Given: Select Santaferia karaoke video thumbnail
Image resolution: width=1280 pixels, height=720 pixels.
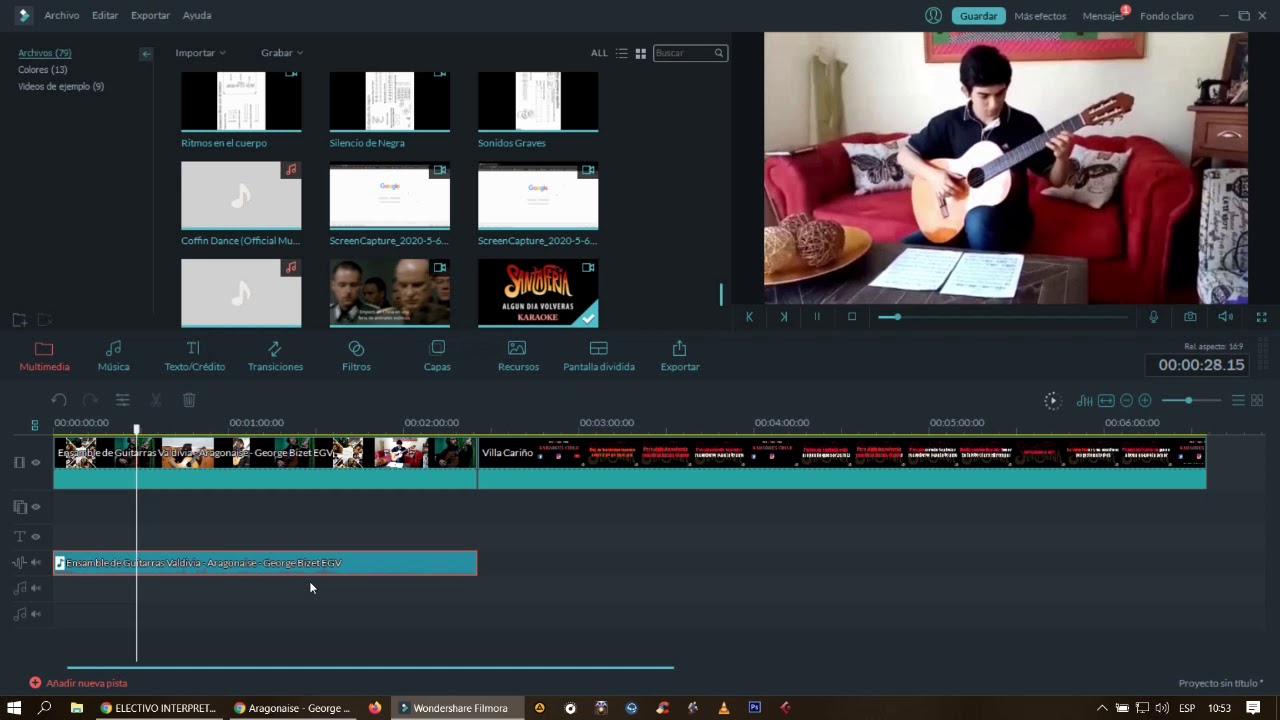Looking at the screenshot, I should (x=538, y=293).
